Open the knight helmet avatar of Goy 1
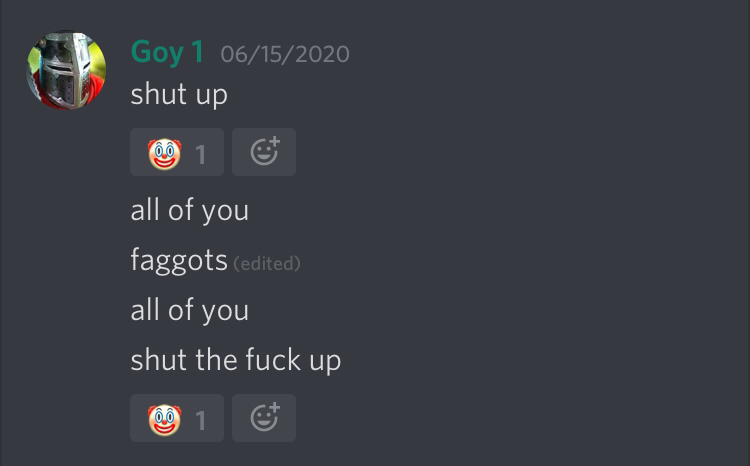The image size is (750, 466). [x=66, y=70]
